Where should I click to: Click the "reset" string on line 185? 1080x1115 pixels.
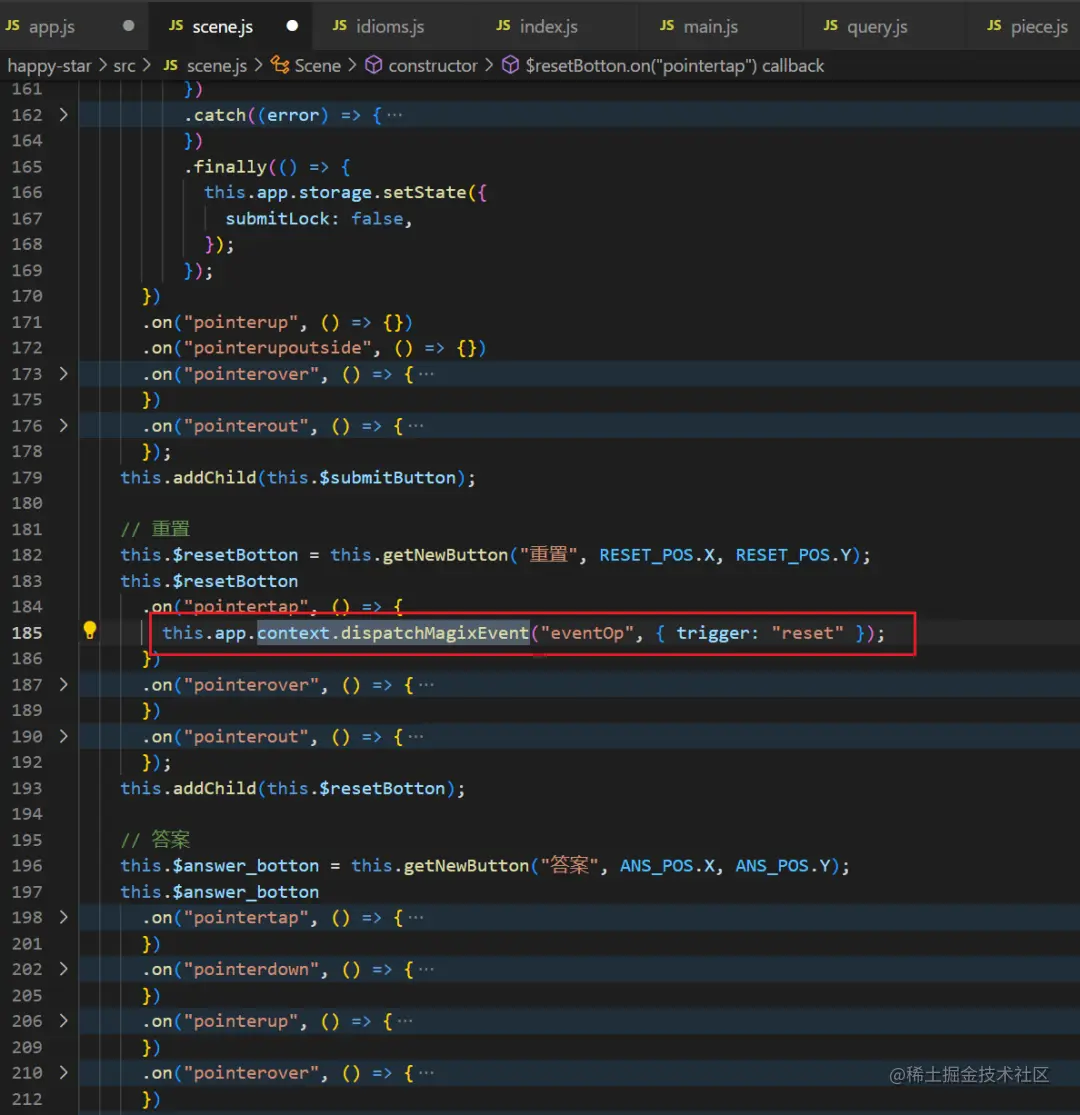point(808,633)
